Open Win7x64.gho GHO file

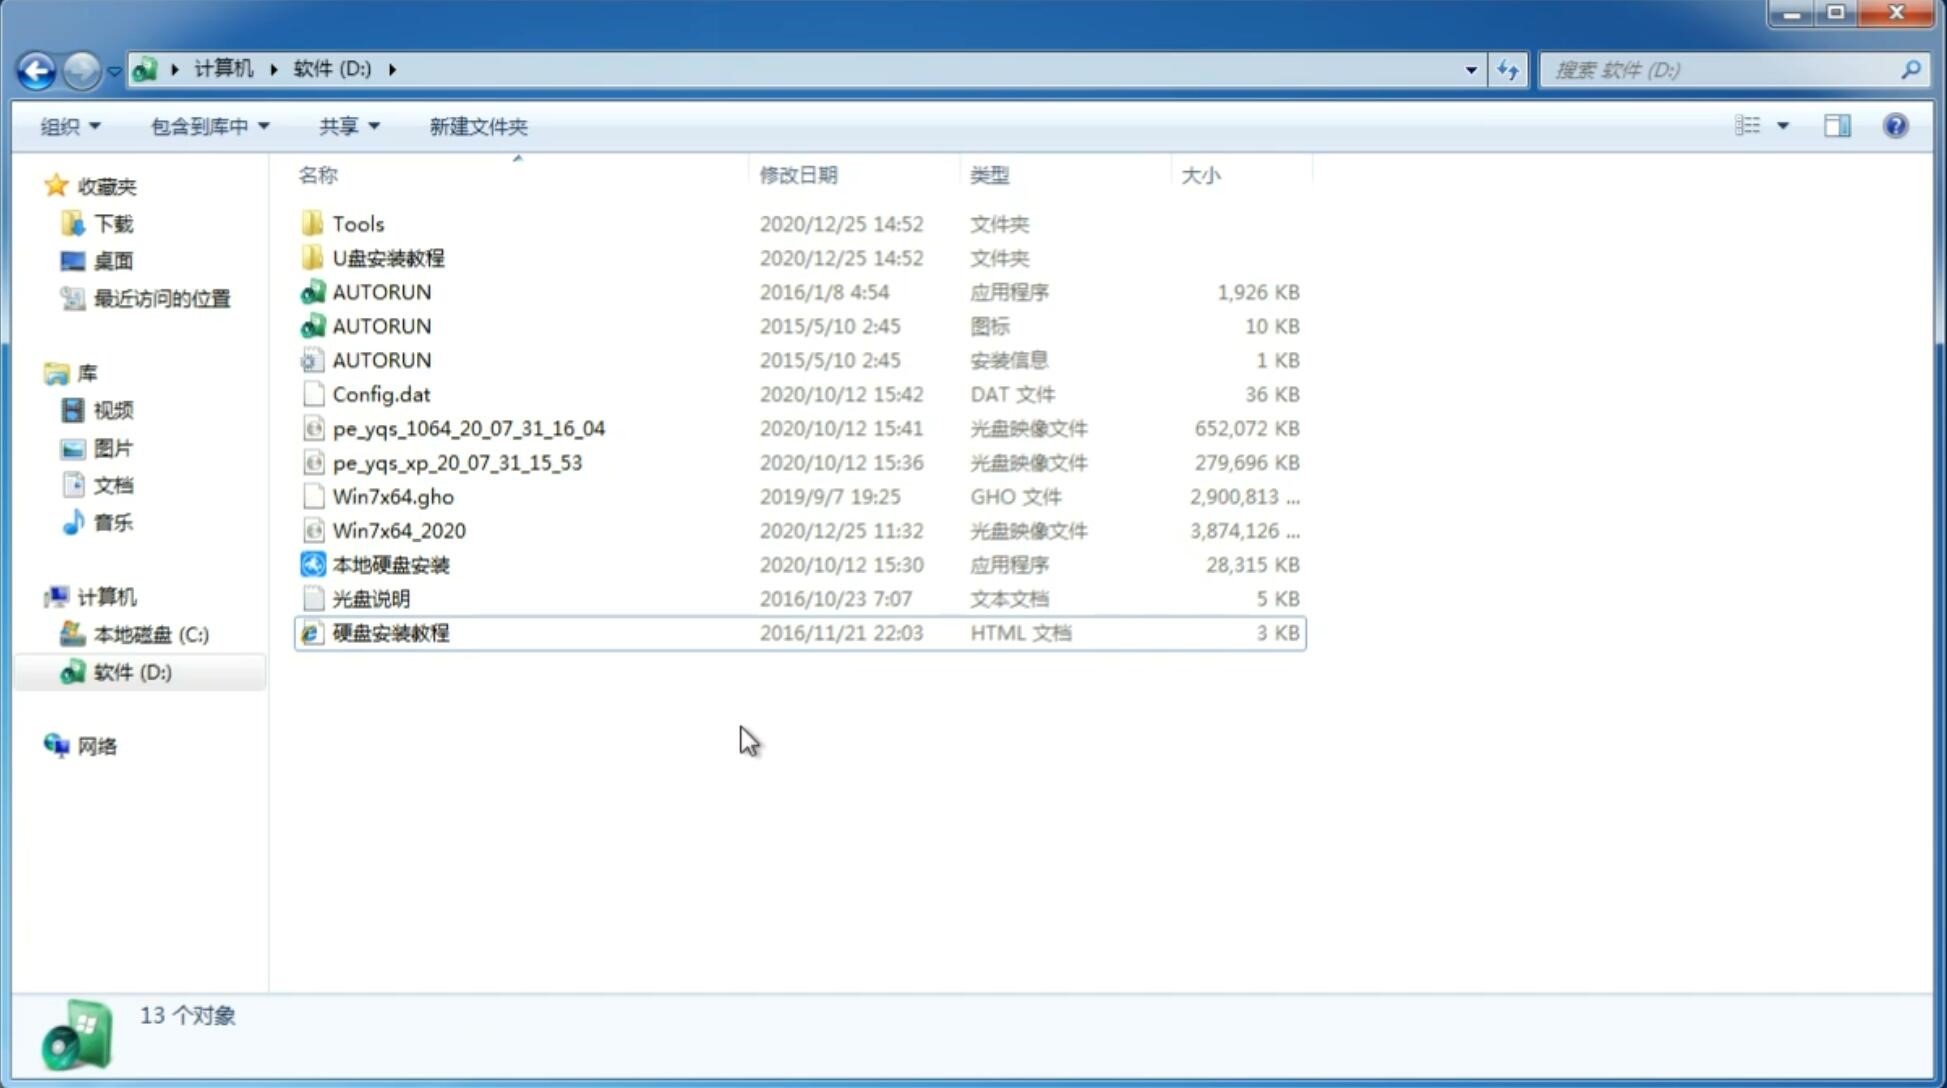(x=393, y=496)
